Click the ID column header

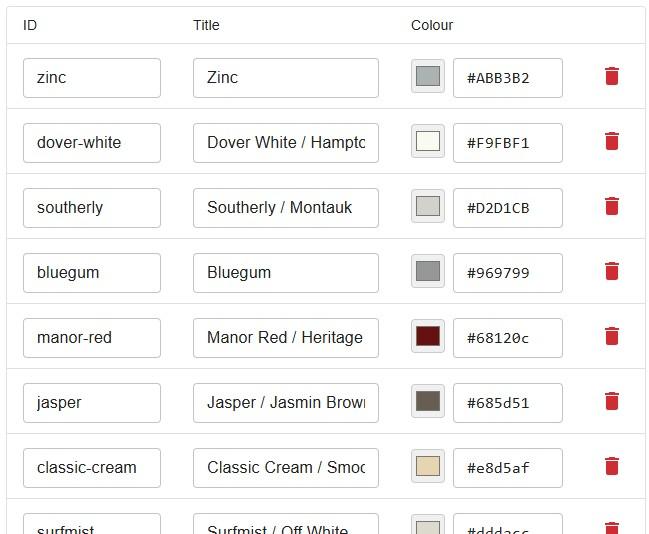tap(30, 25)
